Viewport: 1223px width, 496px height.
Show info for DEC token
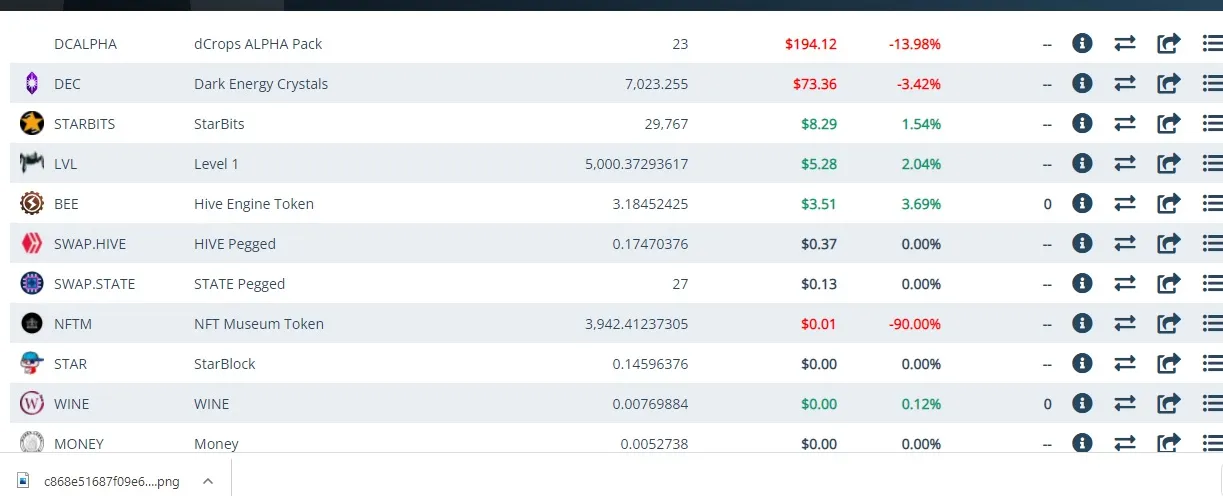coord(1081,84)
